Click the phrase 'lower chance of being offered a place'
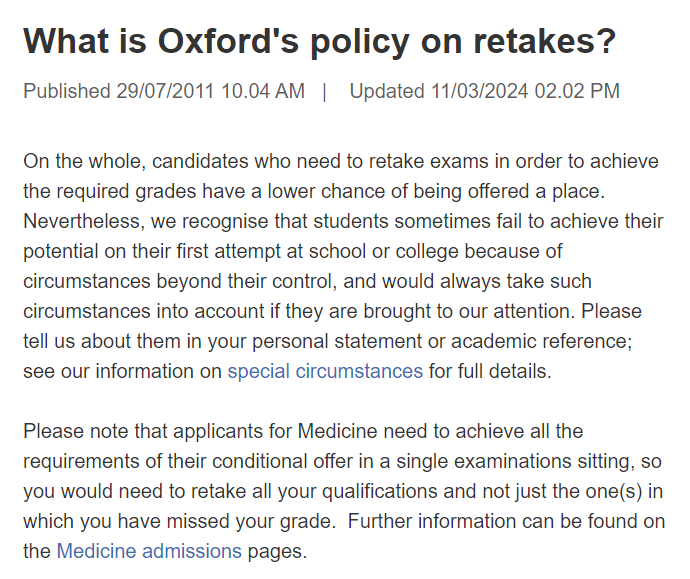This screenshot has width=690, height=579. [436, 191]
